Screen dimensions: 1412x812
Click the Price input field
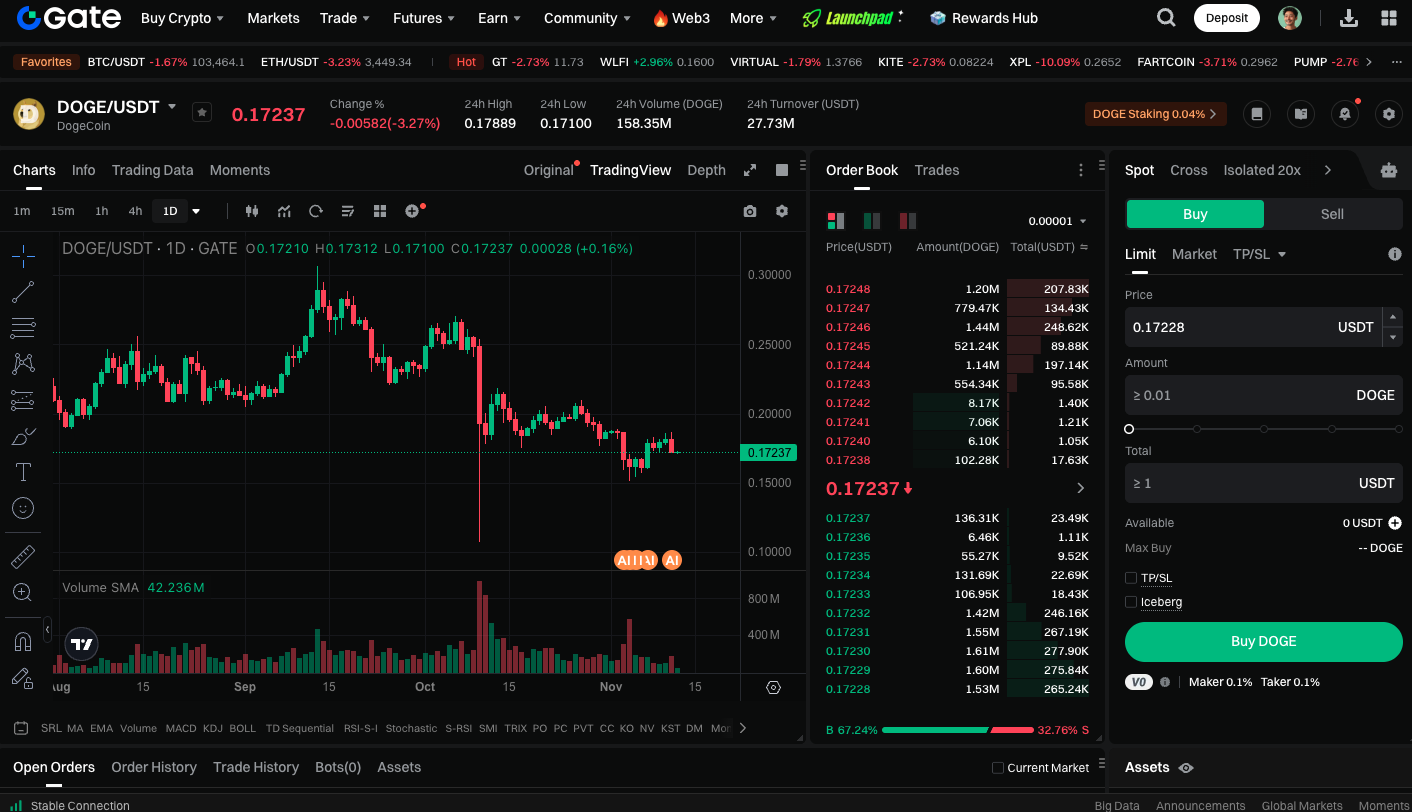[x=1253, y=327]
